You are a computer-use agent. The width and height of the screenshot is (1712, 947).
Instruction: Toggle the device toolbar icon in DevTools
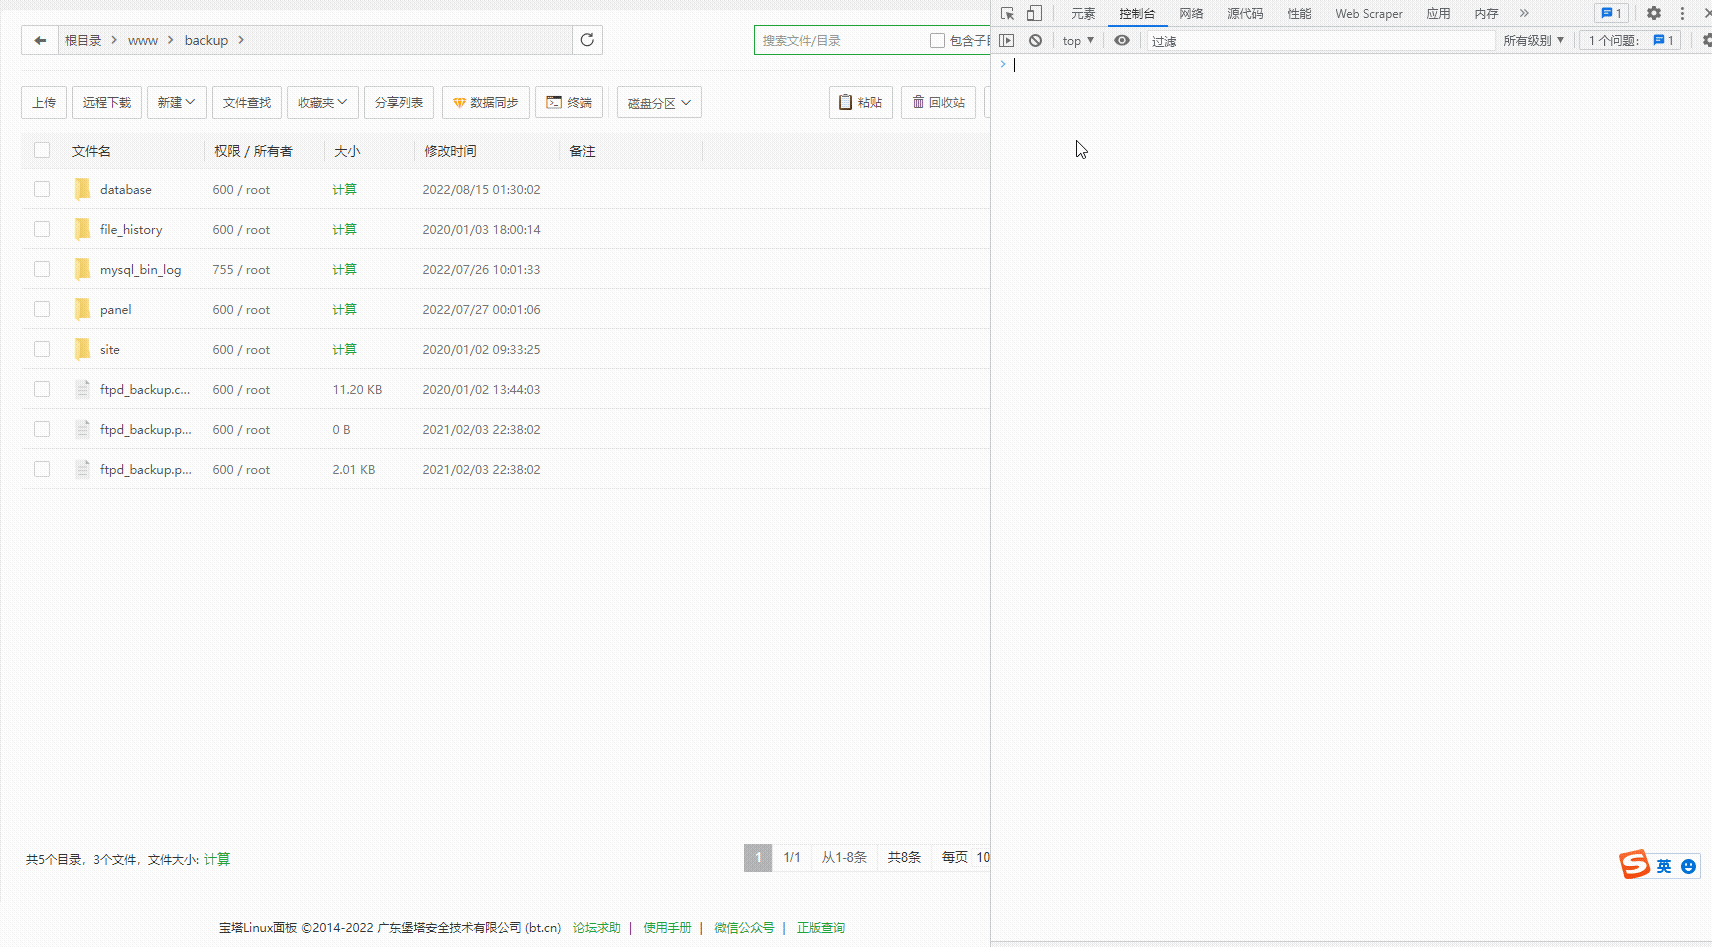1034,13
